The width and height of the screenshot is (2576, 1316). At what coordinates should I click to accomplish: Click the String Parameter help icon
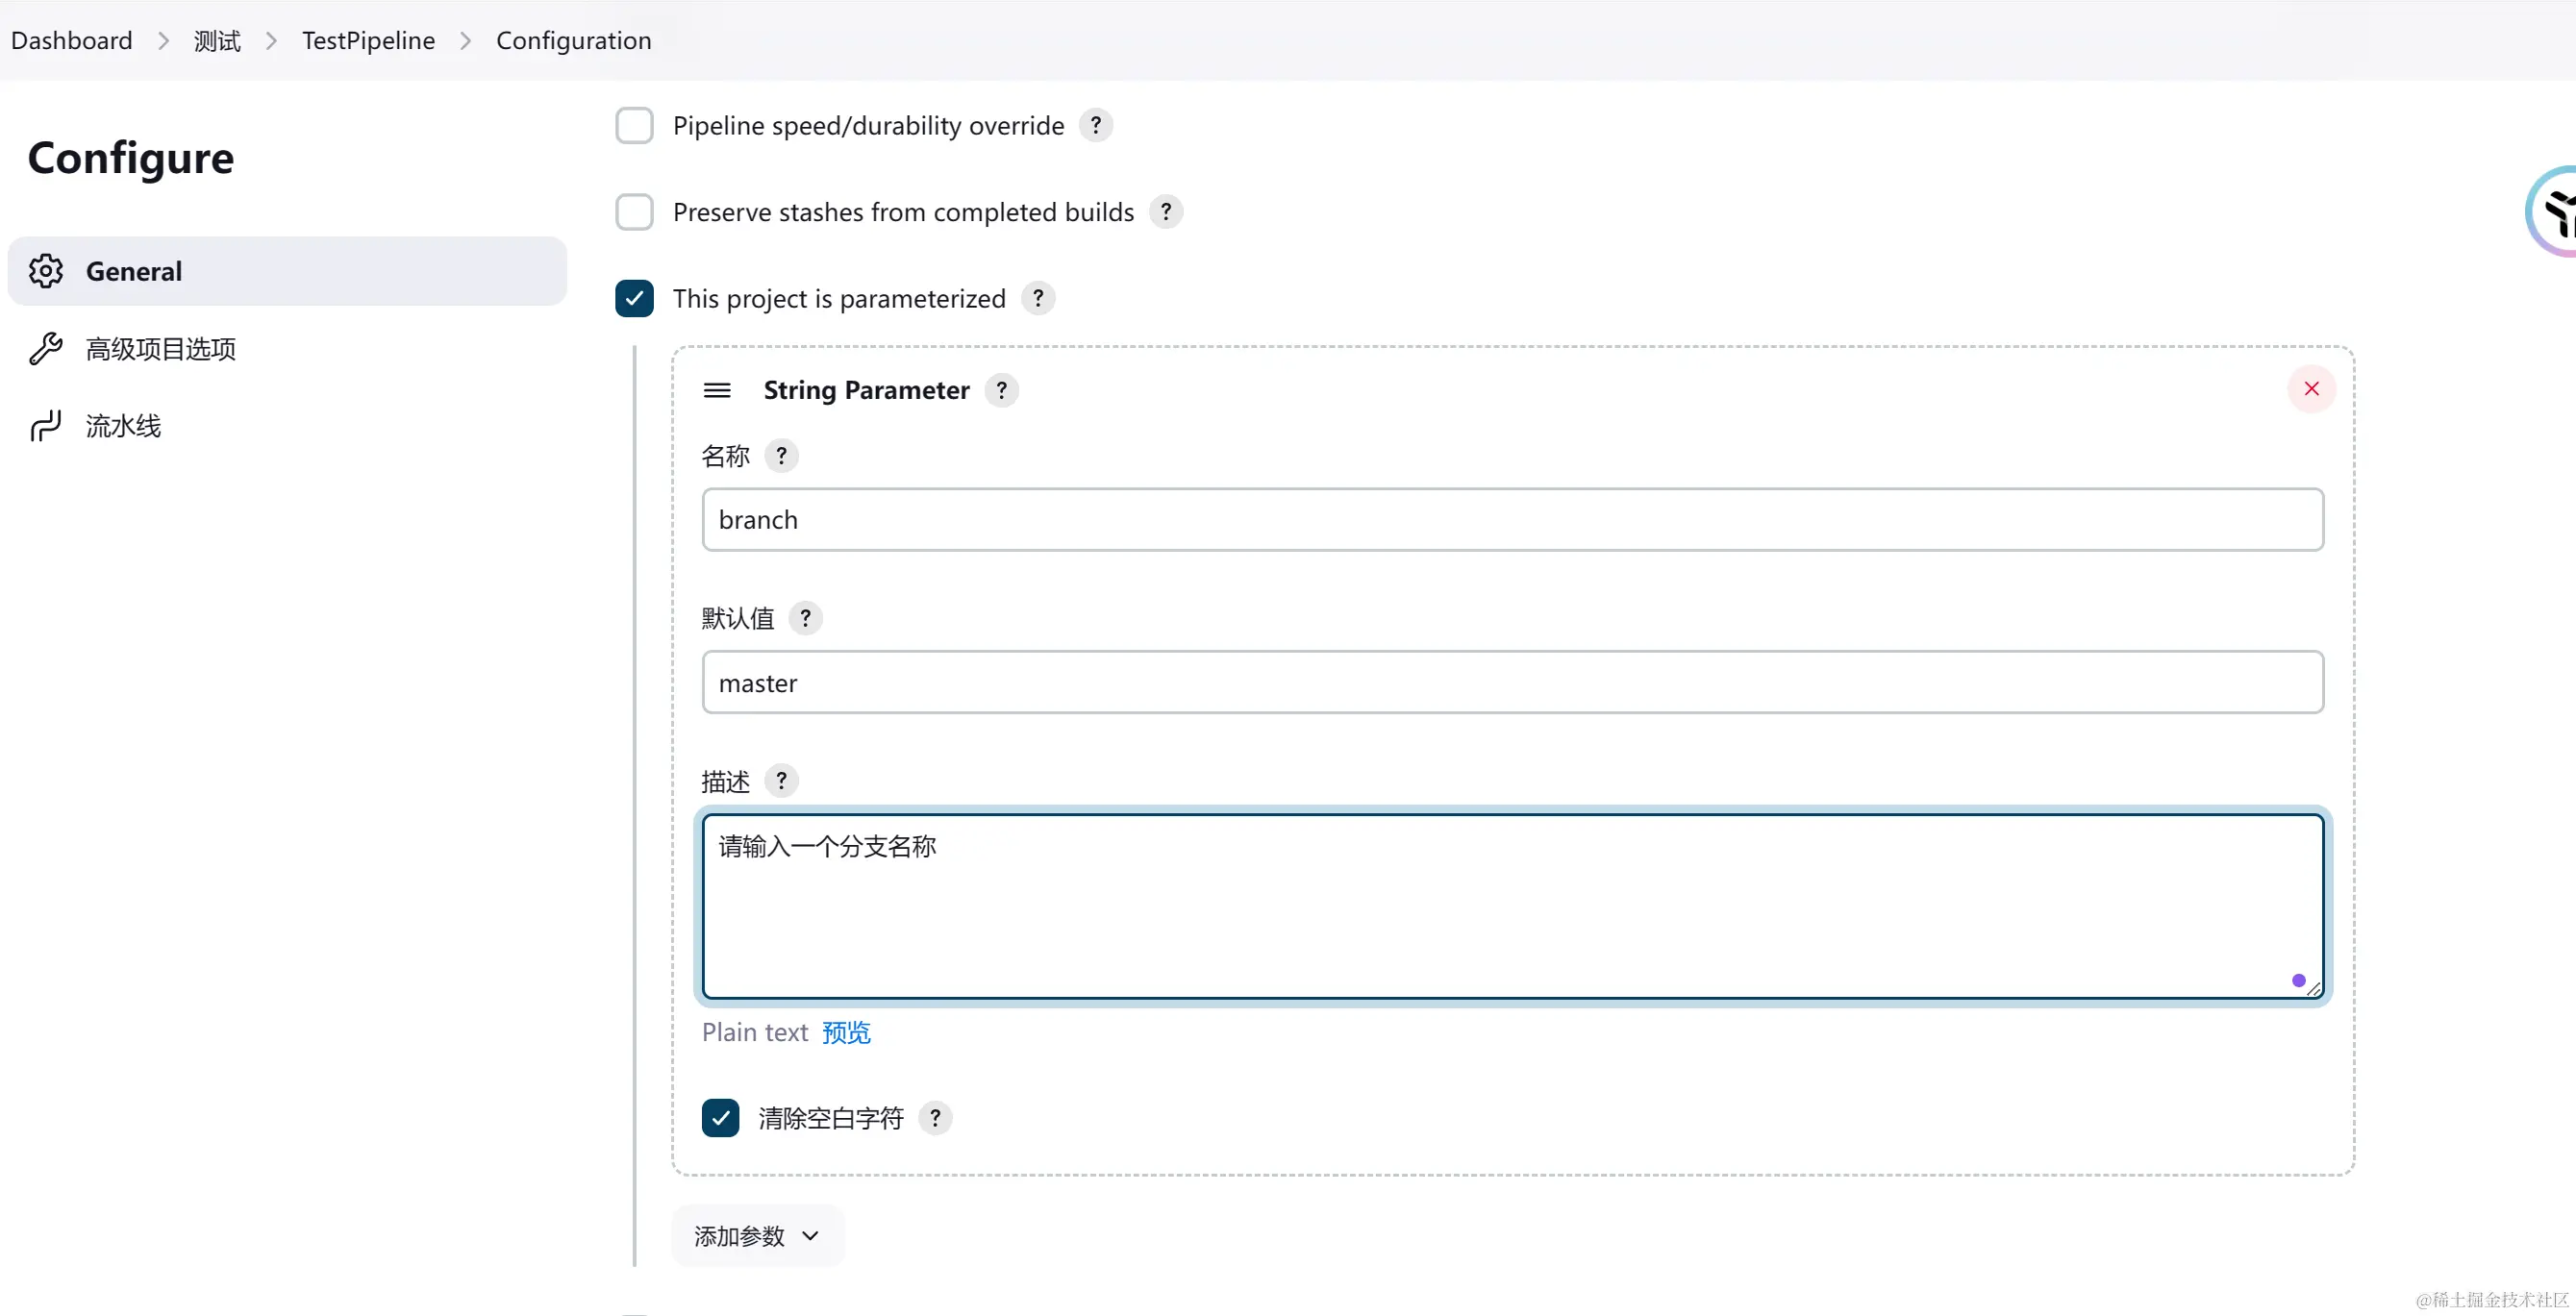(x=1001, y=390)
